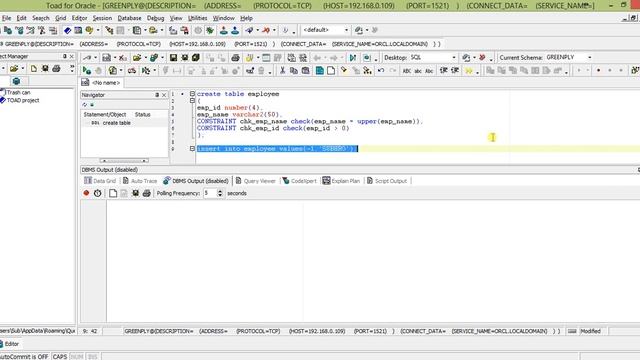Click the Paste clipboard icon

(305, 71)
